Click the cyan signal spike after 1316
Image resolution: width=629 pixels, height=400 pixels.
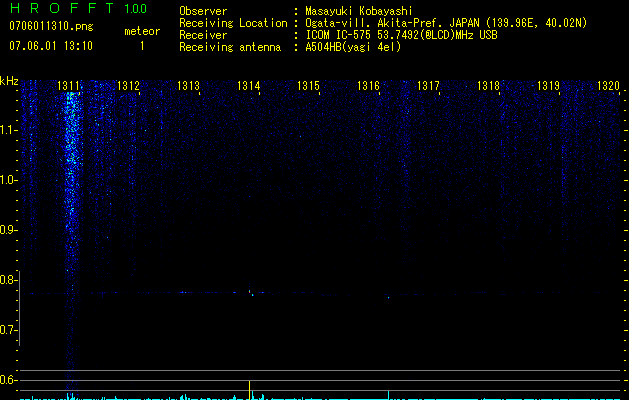(x=388, y=394)
